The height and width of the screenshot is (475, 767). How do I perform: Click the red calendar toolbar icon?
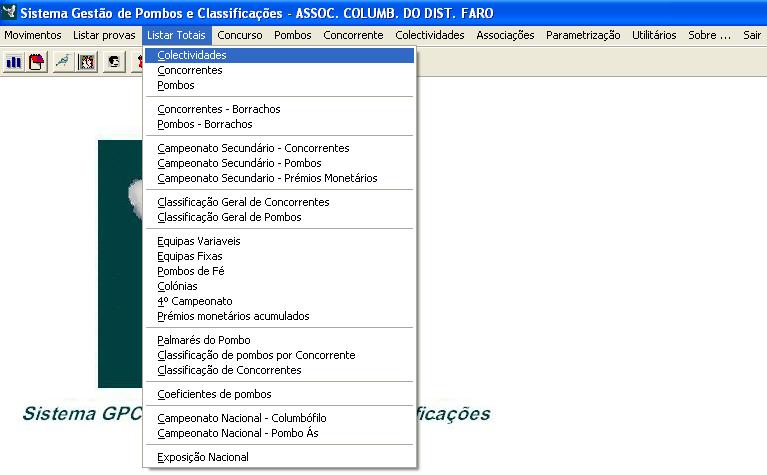click(37, 62)
